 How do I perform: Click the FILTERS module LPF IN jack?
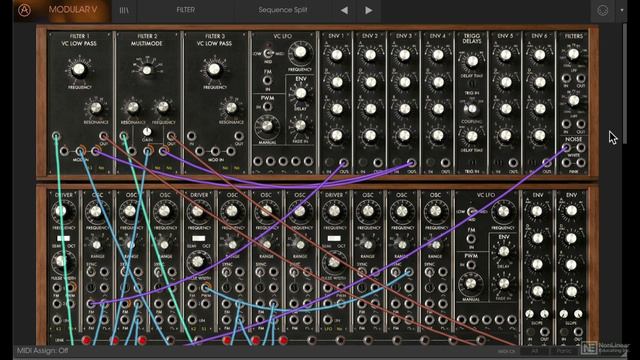(566, 78)
